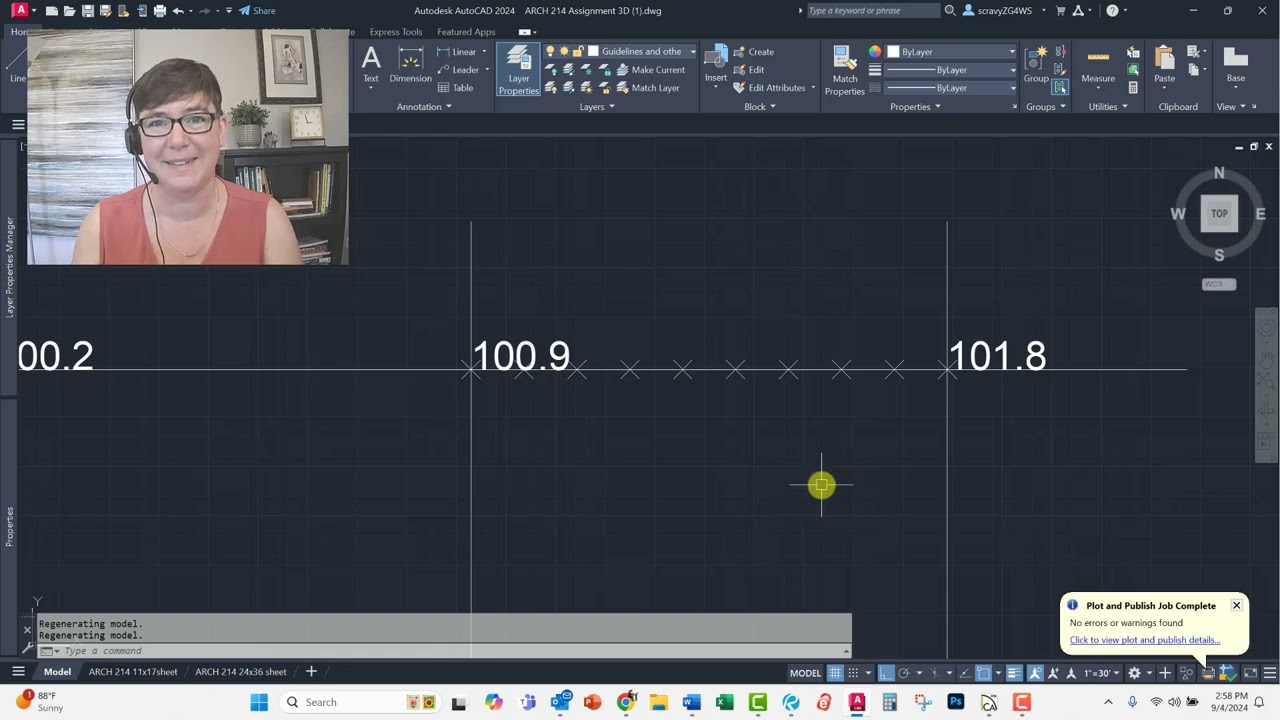Toggle drawing grid display

[x=835, y=673]
